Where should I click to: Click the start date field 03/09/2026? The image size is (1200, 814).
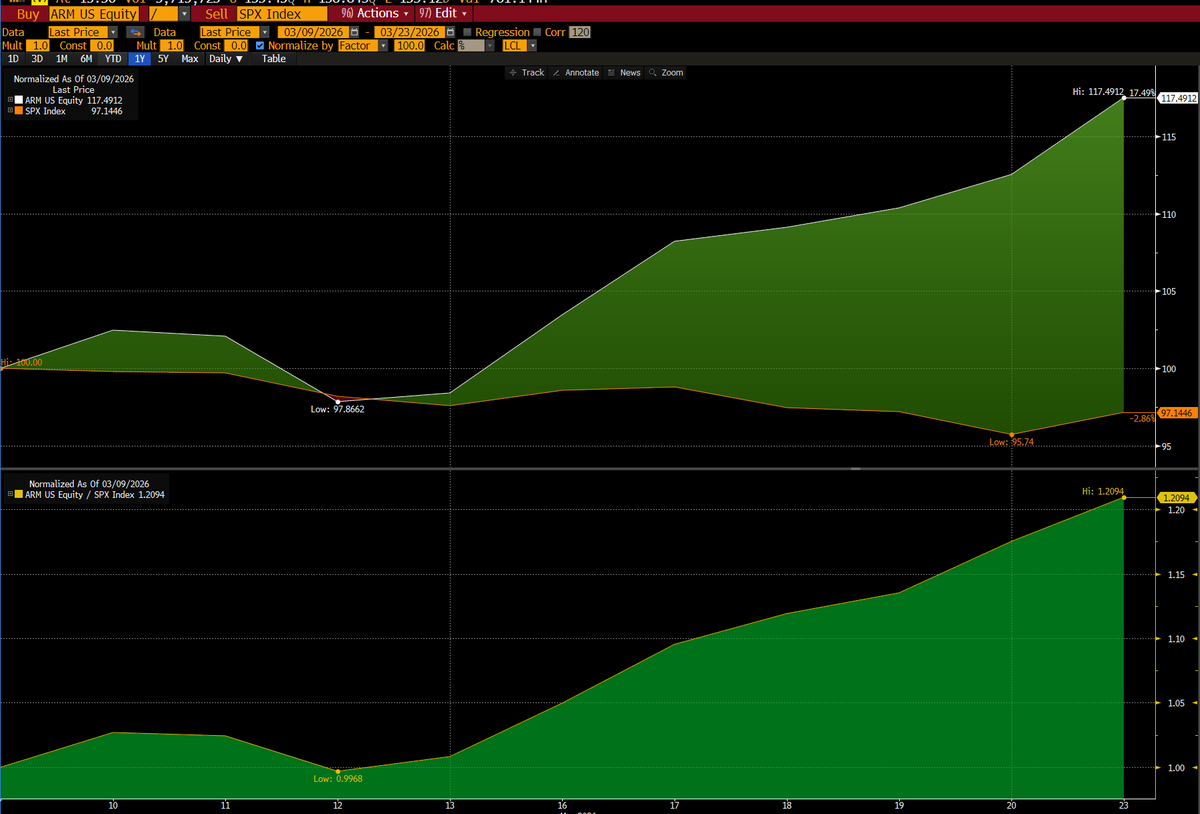click(x=313, y=32)
